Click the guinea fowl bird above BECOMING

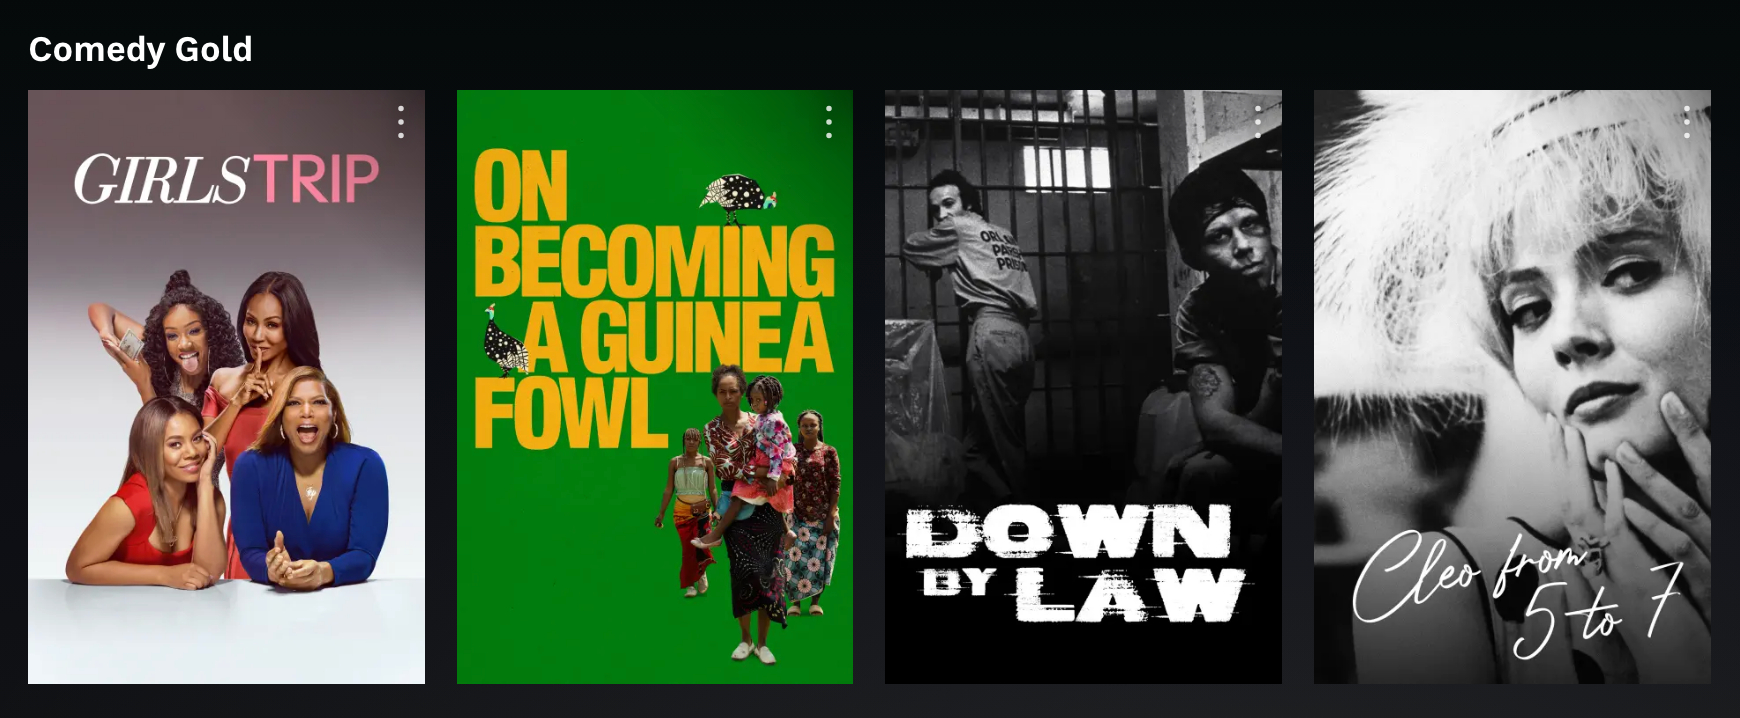coord(739,197)
